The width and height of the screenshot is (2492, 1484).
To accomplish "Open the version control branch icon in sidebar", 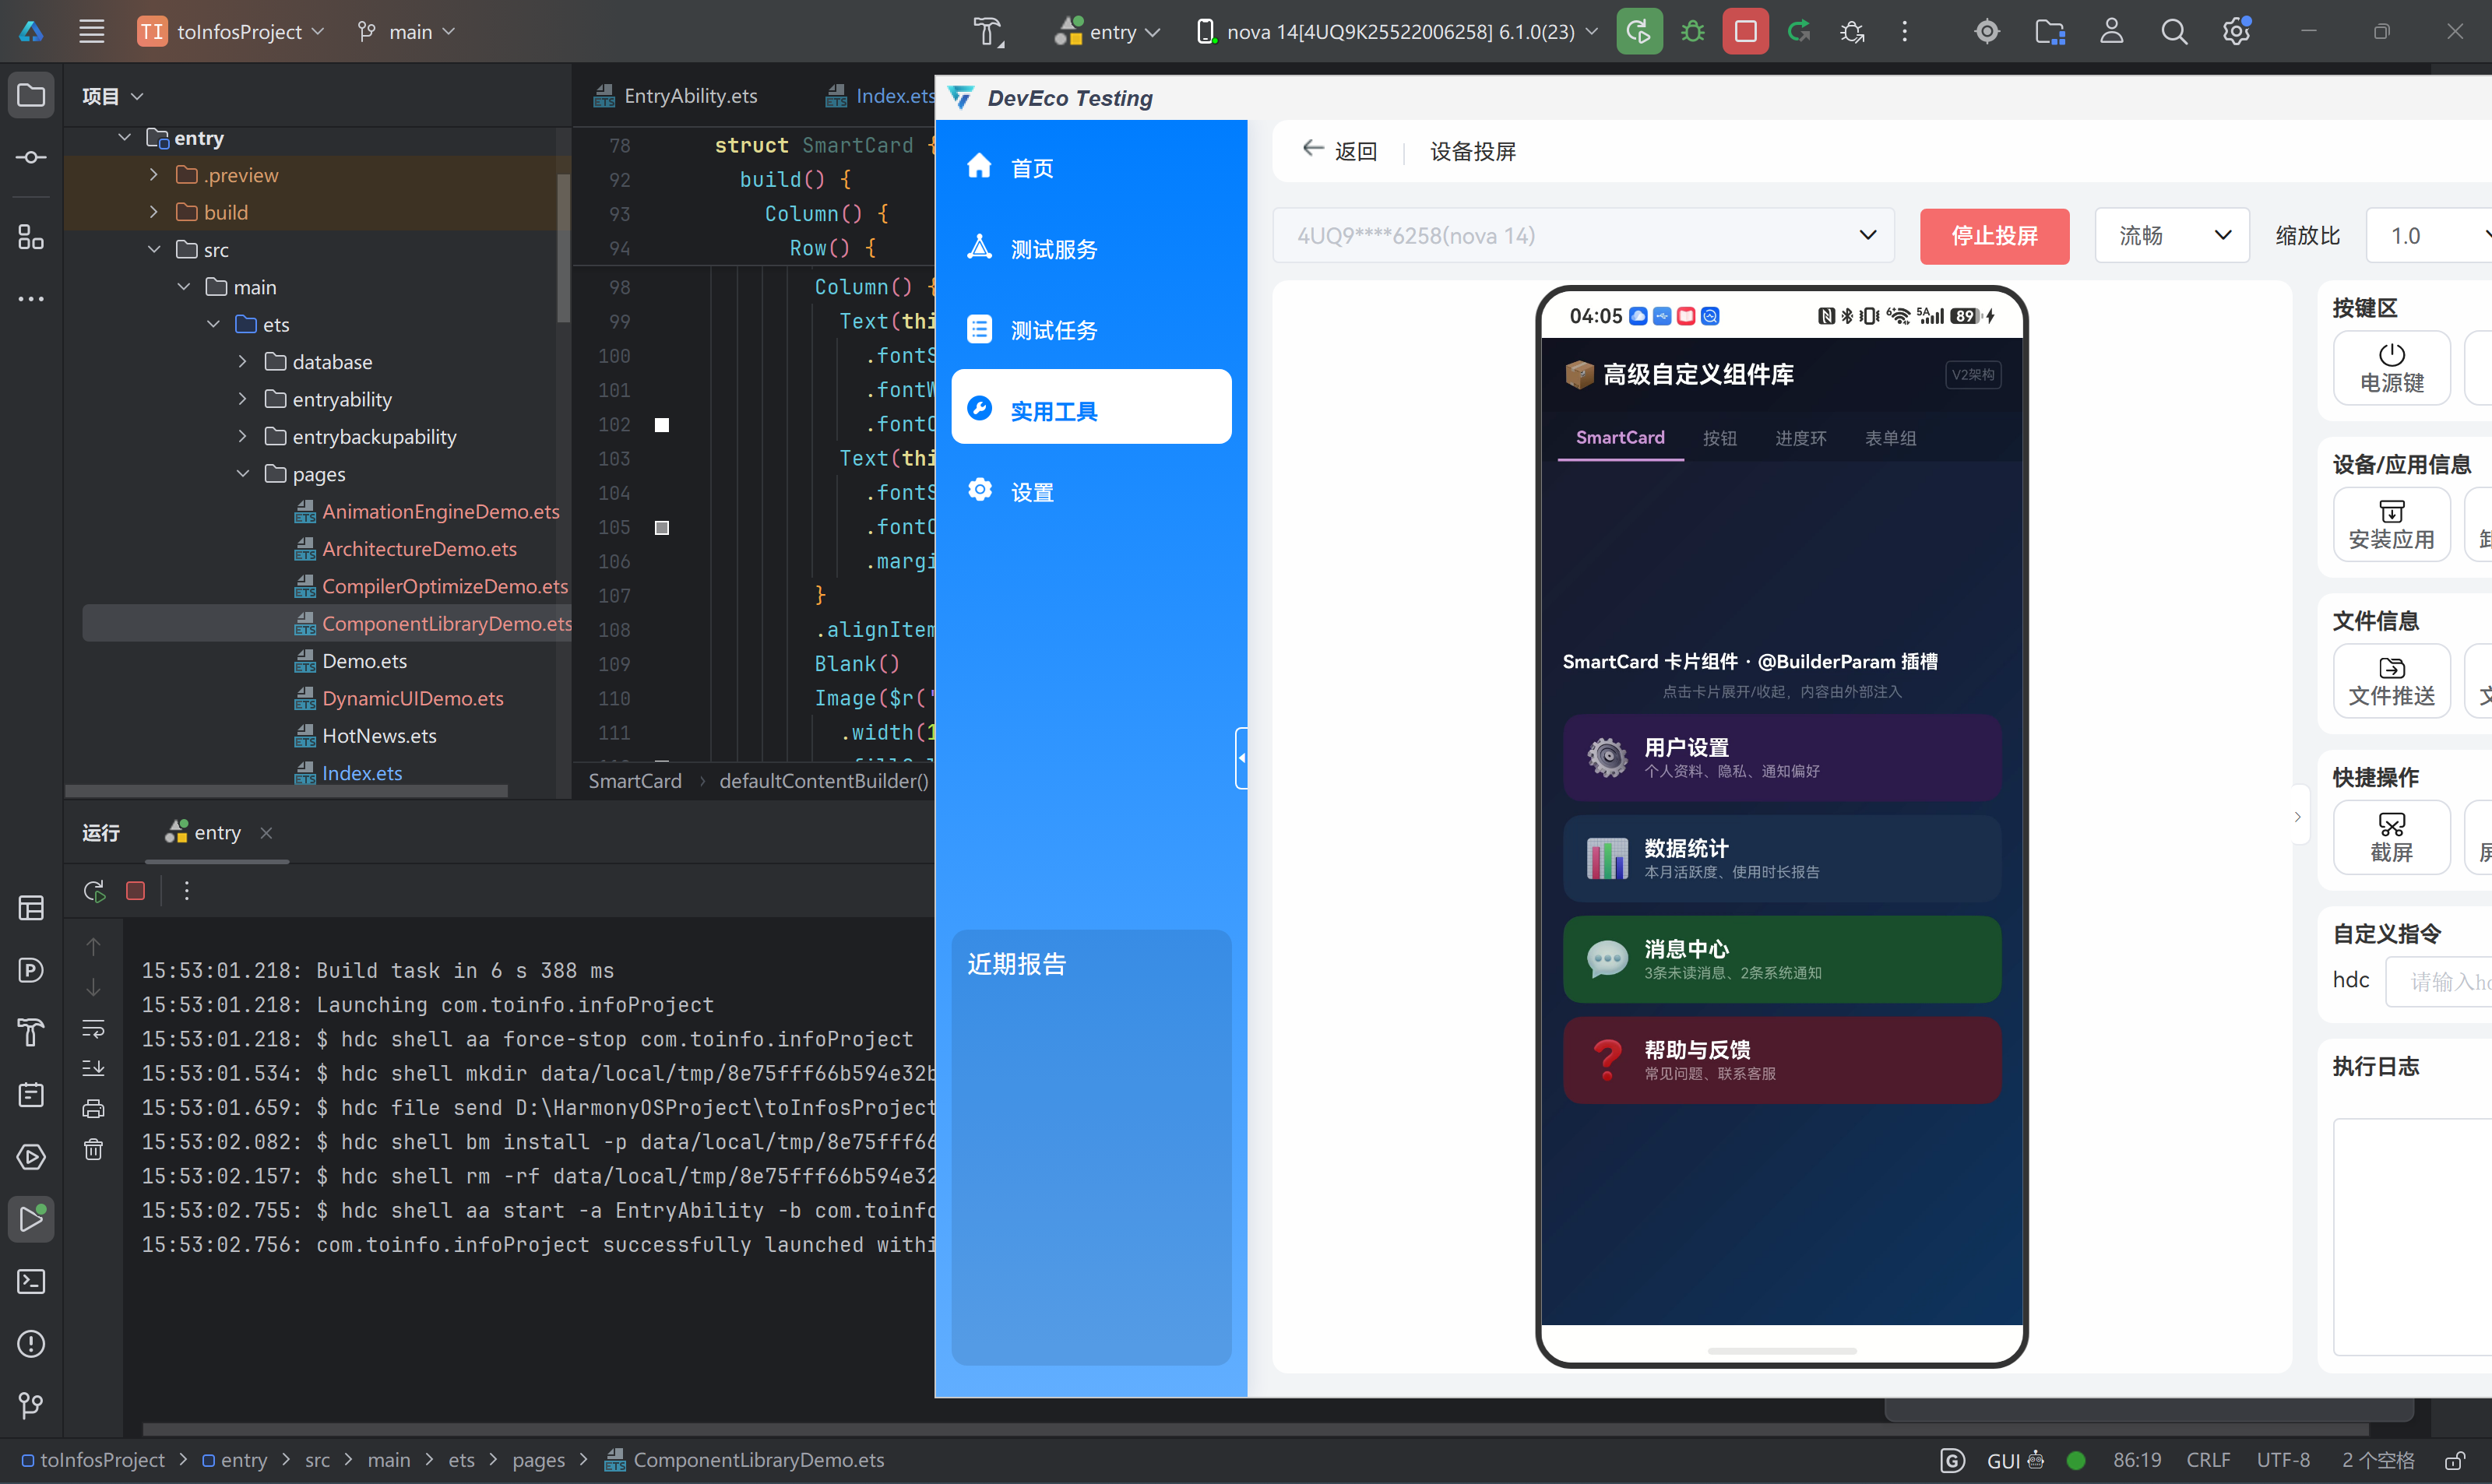I will pyautogui.click(x=31, y=1405).
